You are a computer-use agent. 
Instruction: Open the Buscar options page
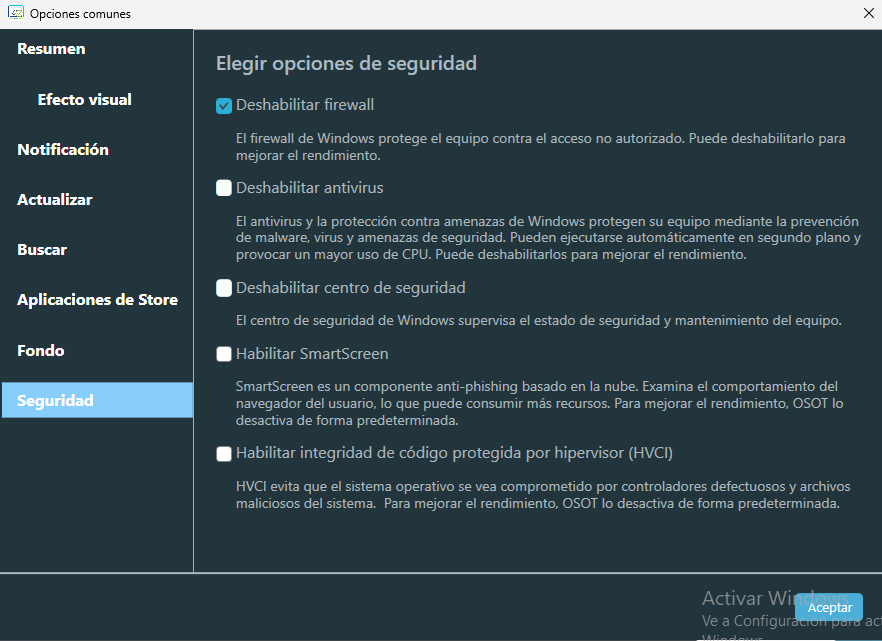coord(42,250)
